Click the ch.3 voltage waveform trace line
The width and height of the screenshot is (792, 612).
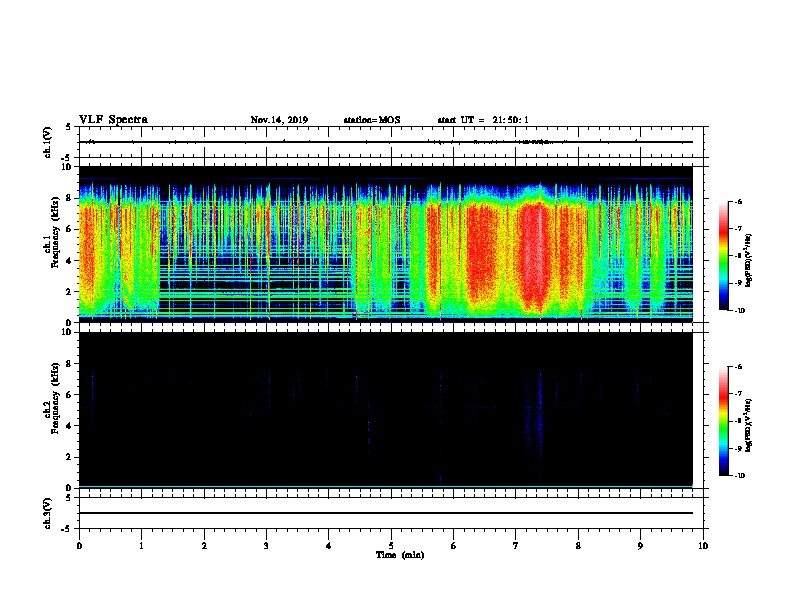386,513
